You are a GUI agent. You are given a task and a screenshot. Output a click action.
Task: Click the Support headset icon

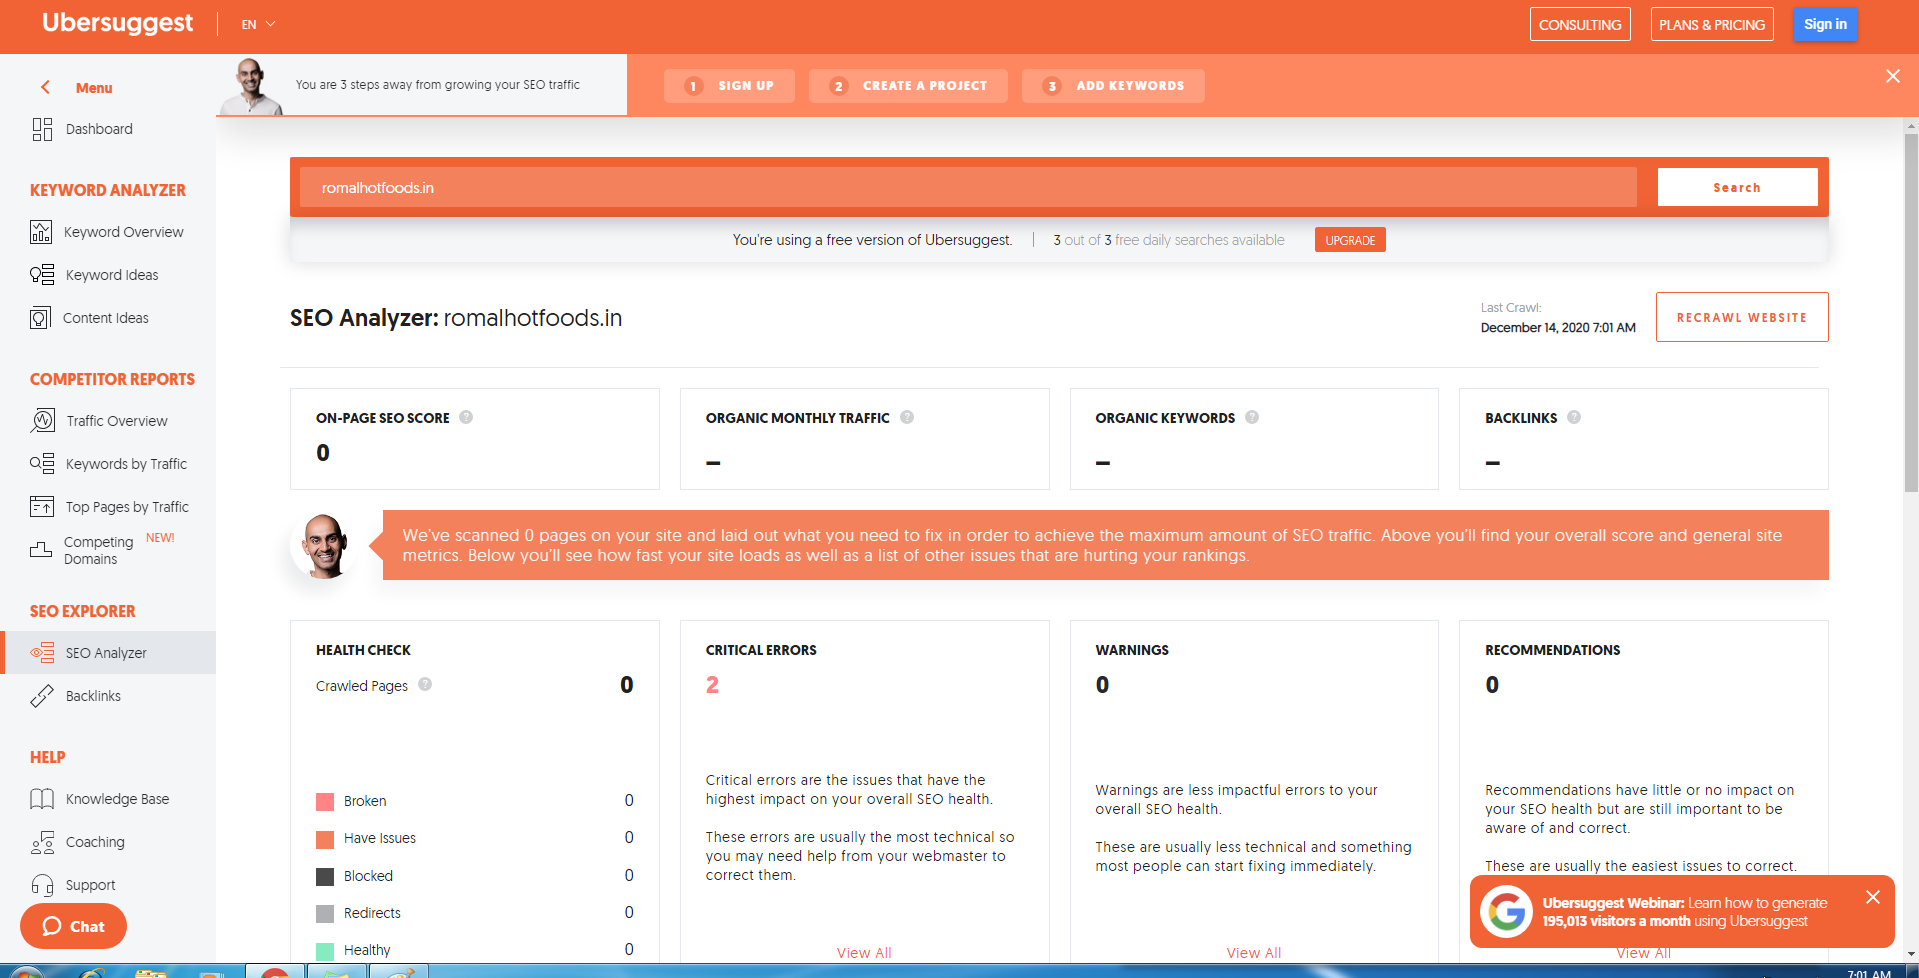[42, 885]
